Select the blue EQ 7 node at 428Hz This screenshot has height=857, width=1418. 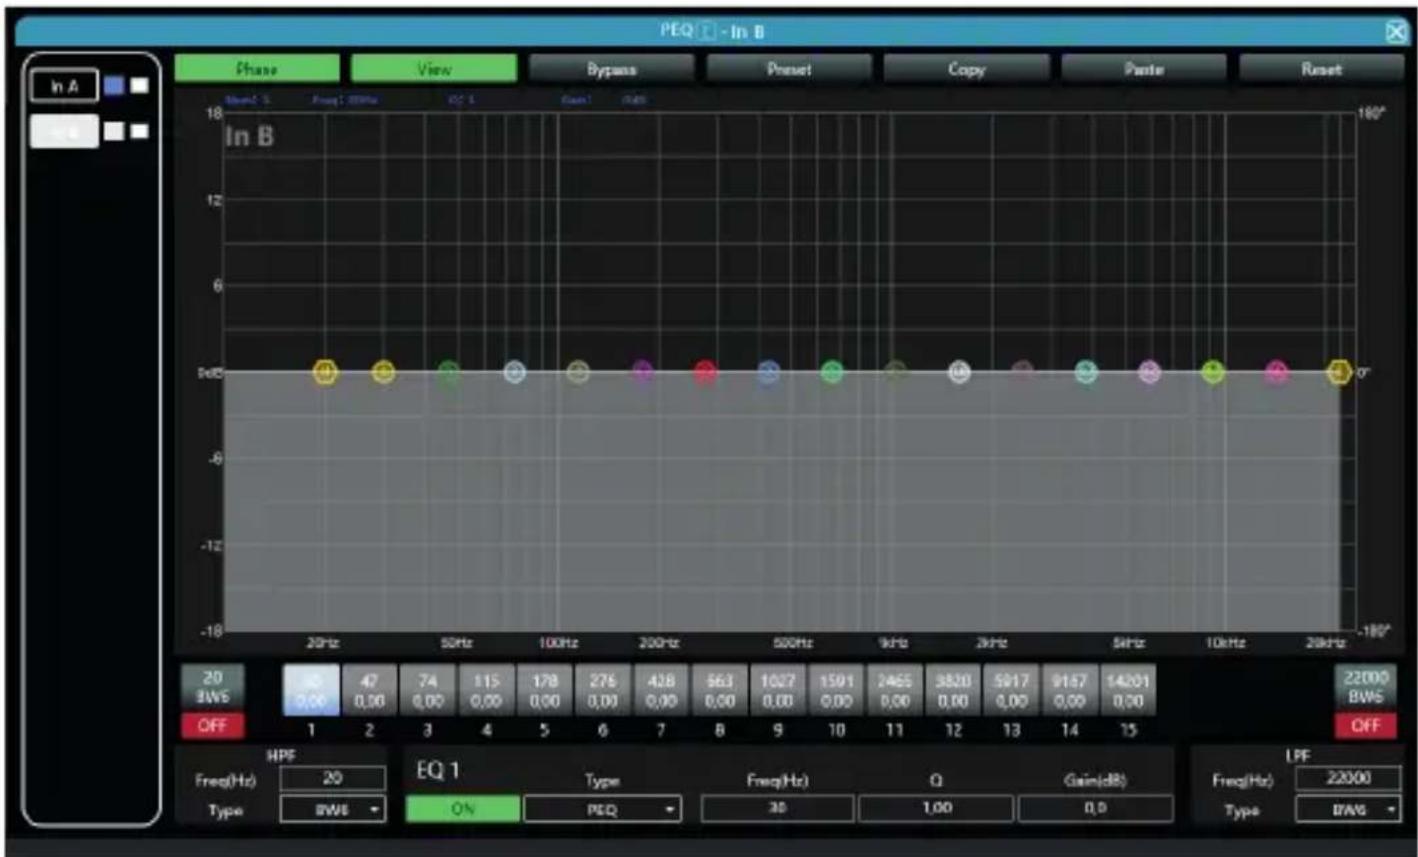click(x=768, y=372)
